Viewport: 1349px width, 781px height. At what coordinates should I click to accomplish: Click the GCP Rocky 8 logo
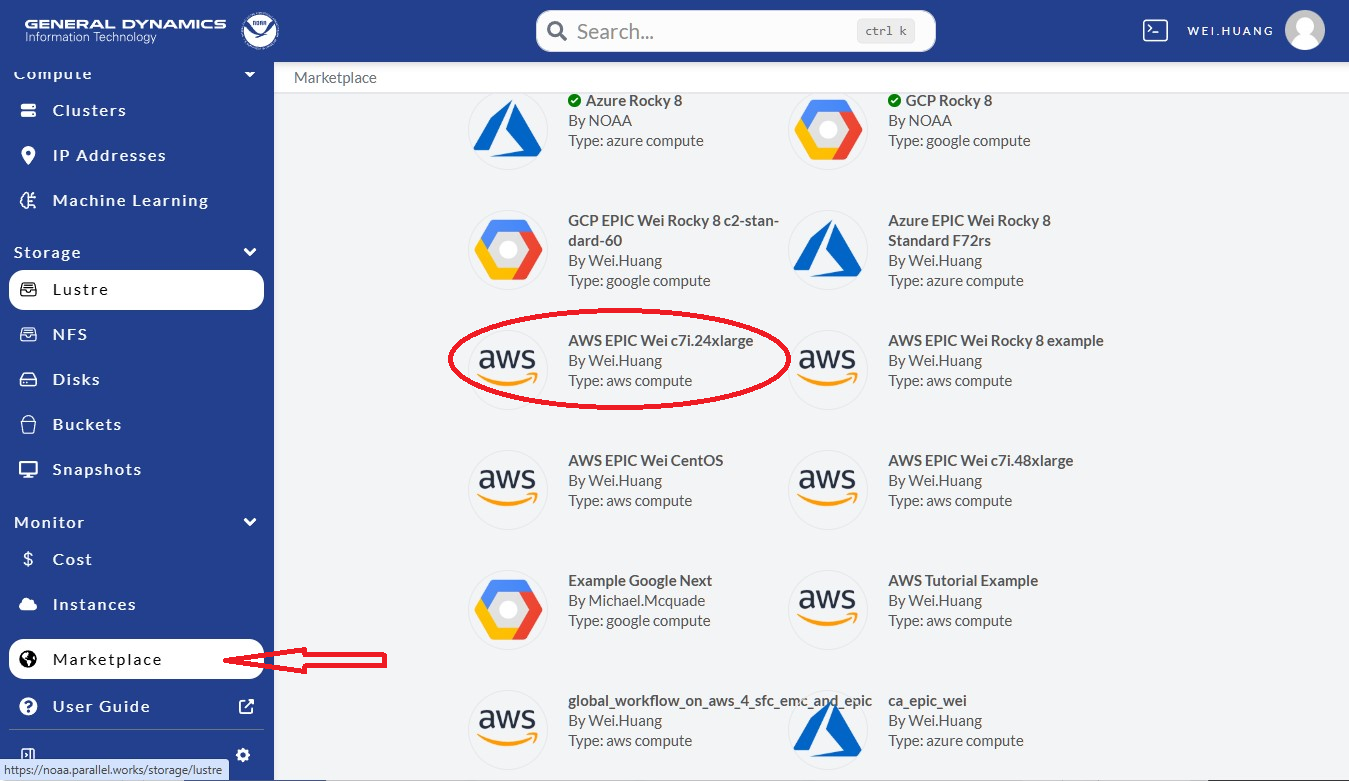click(828, 130)
